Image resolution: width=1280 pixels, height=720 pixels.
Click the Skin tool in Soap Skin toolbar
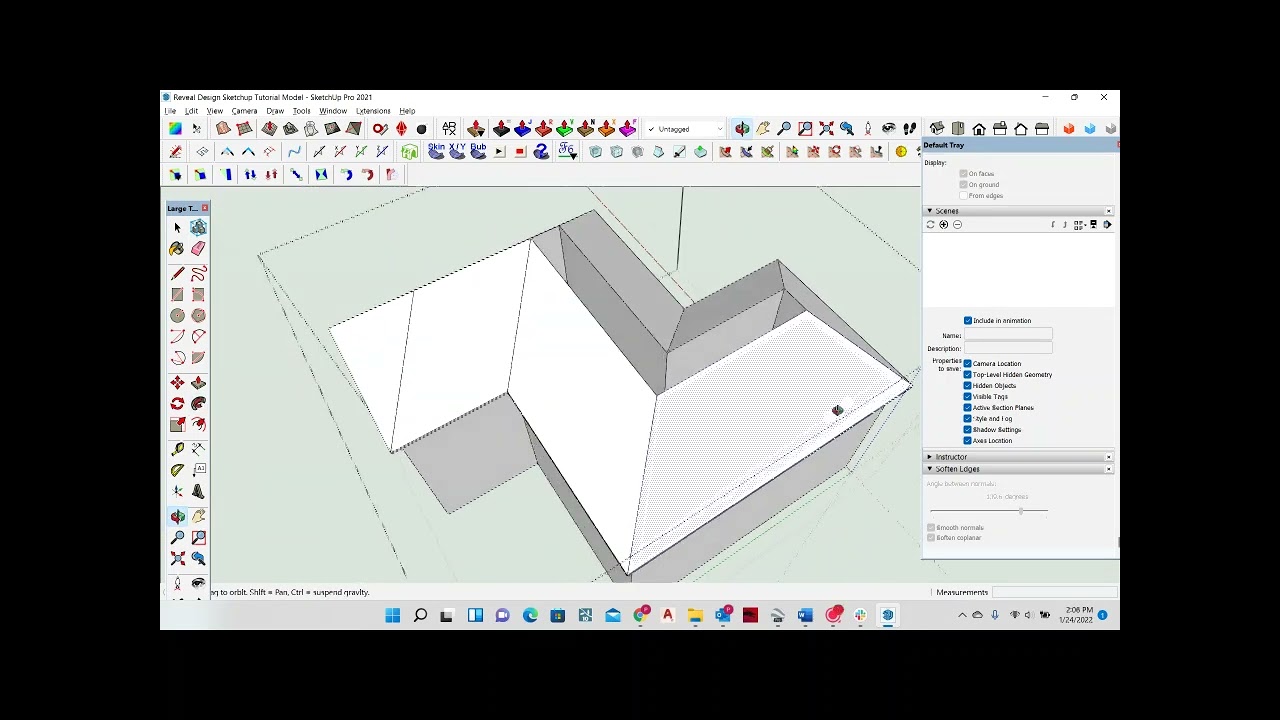[436, 150]
